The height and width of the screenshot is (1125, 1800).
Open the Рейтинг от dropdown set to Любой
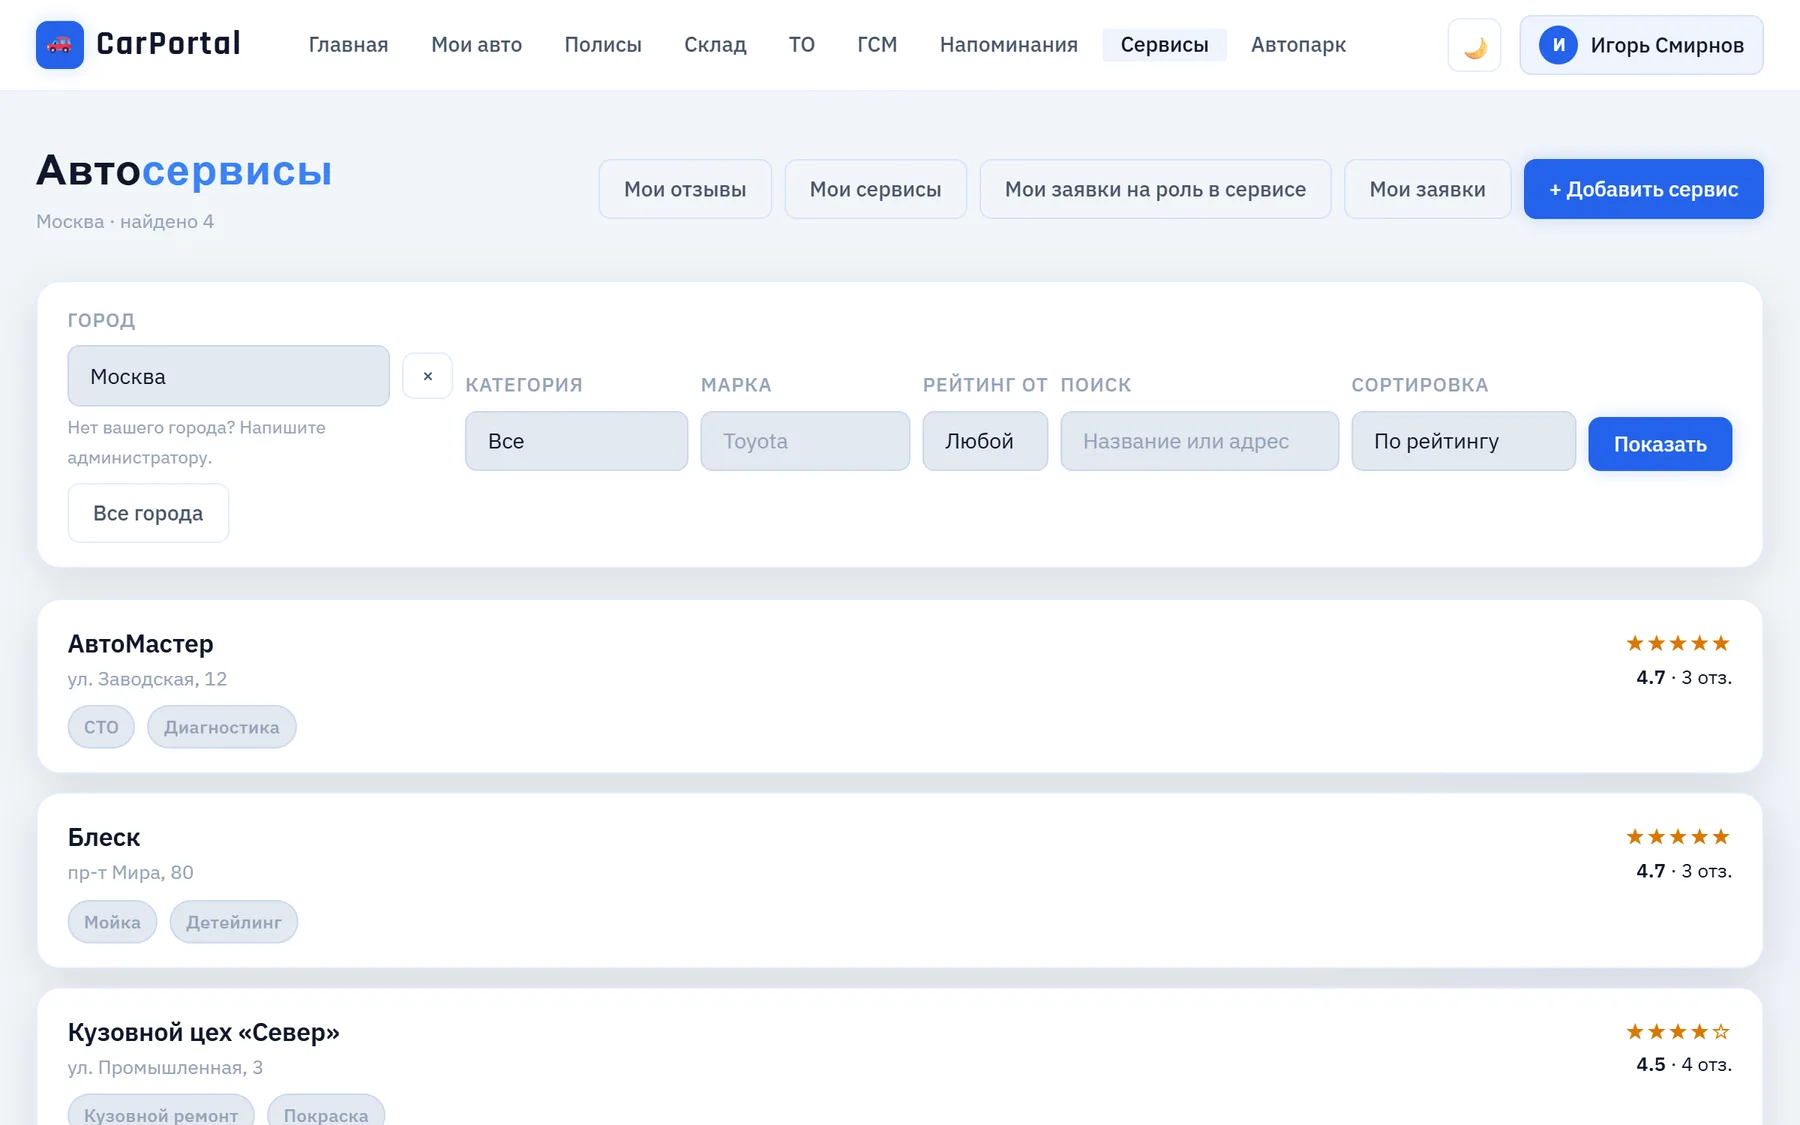[985, 441]
